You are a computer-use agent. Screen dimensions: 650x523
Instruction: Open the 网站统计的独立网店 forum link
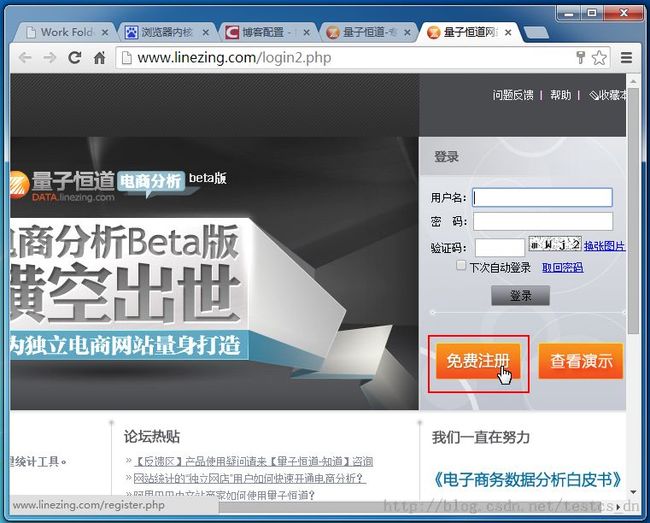click(x=250, y=478)
